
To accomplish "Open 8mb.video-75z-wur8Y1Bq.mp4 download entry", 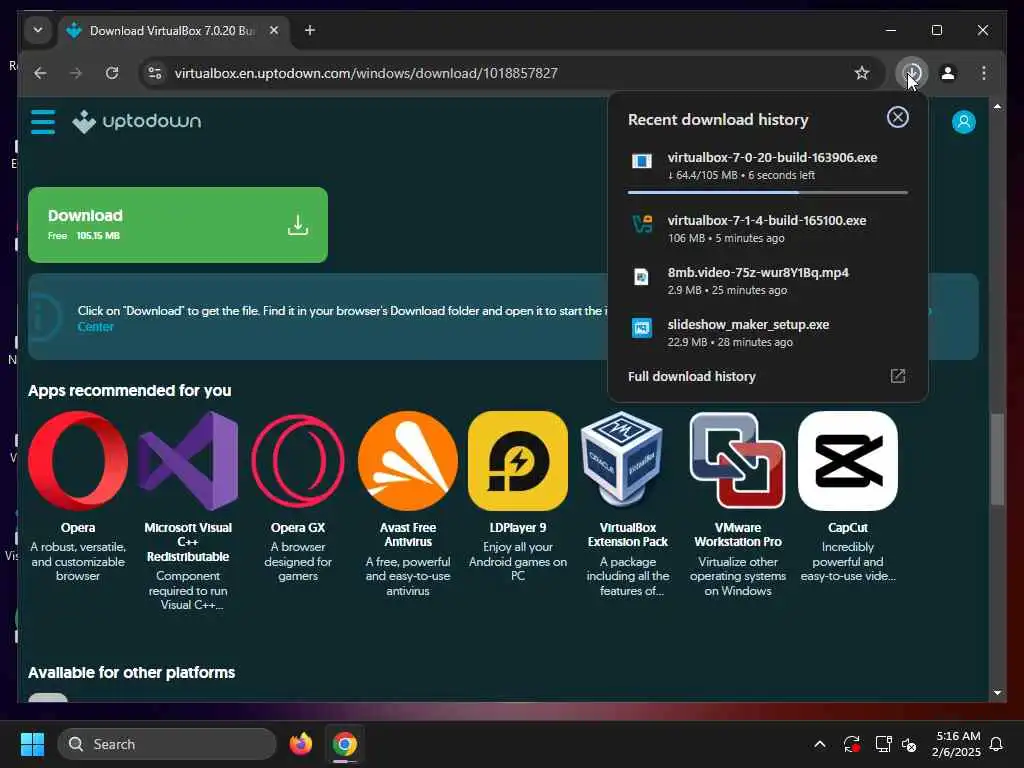I will pyautogui.click(x=767, y=281).
